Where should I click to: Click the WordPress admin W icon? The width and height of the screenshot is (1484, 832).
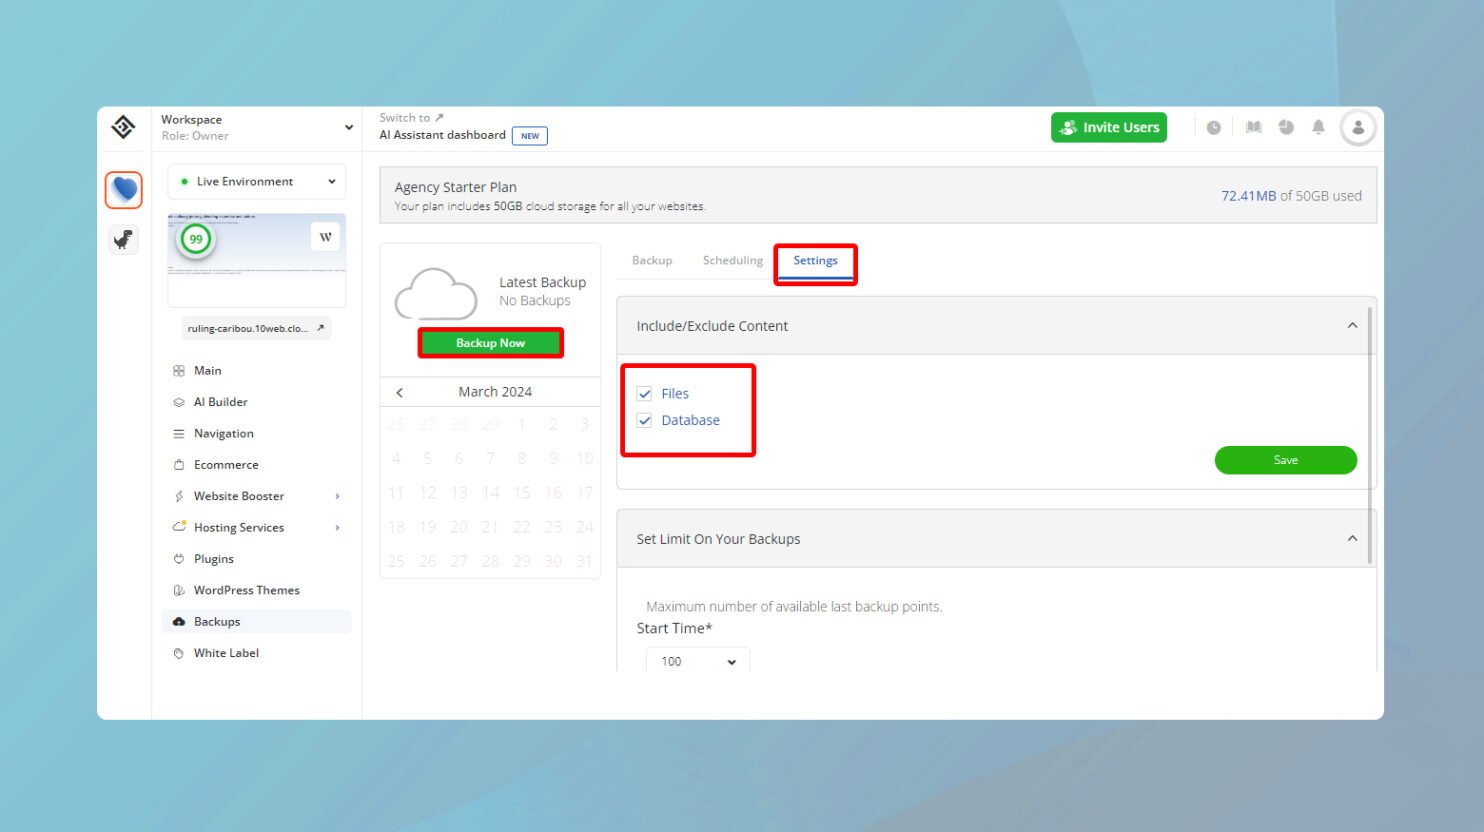click(x=325, y=237)
